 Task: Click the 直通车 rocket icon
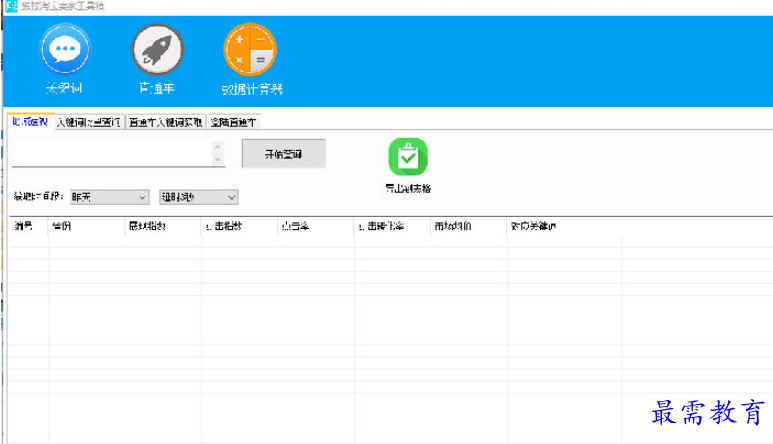158,49
